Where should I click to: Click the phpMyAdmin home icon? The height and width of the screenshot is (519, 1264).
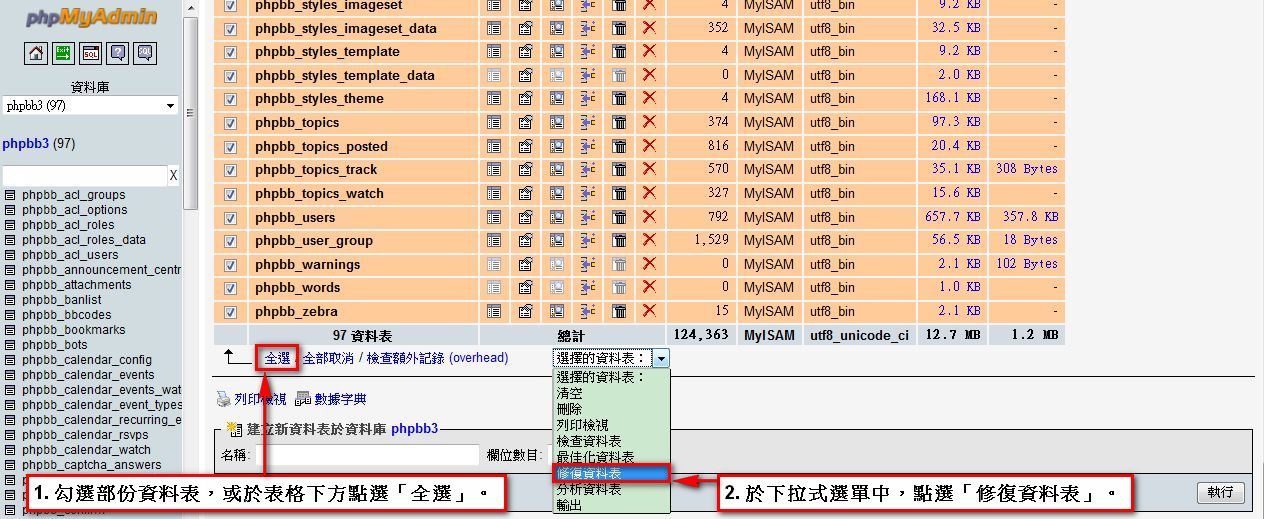pyautogui.click(x=37, y=54)
